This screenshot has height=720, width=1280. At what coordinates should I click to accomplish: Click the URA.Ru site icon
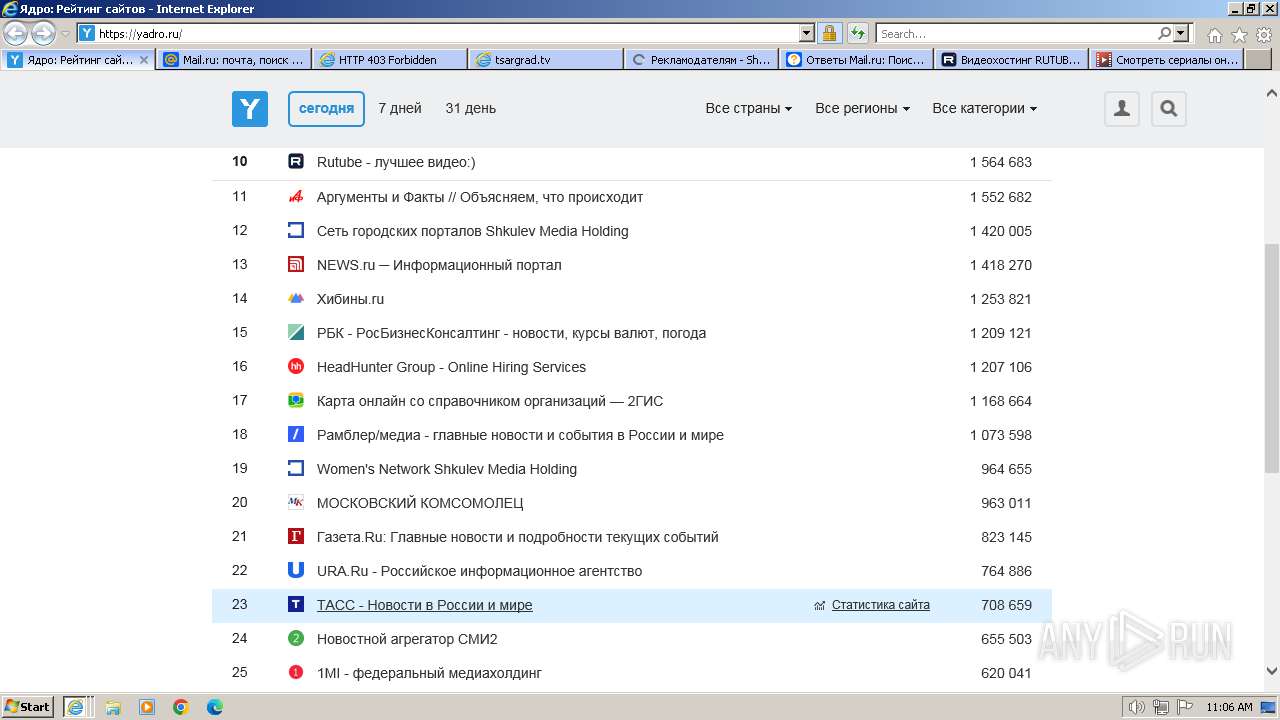click(x=296, y=571)
